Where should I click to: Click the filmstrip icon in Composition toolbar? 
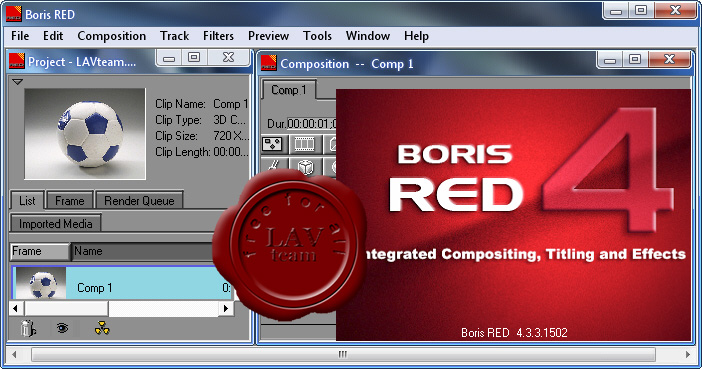click(304, 144)
